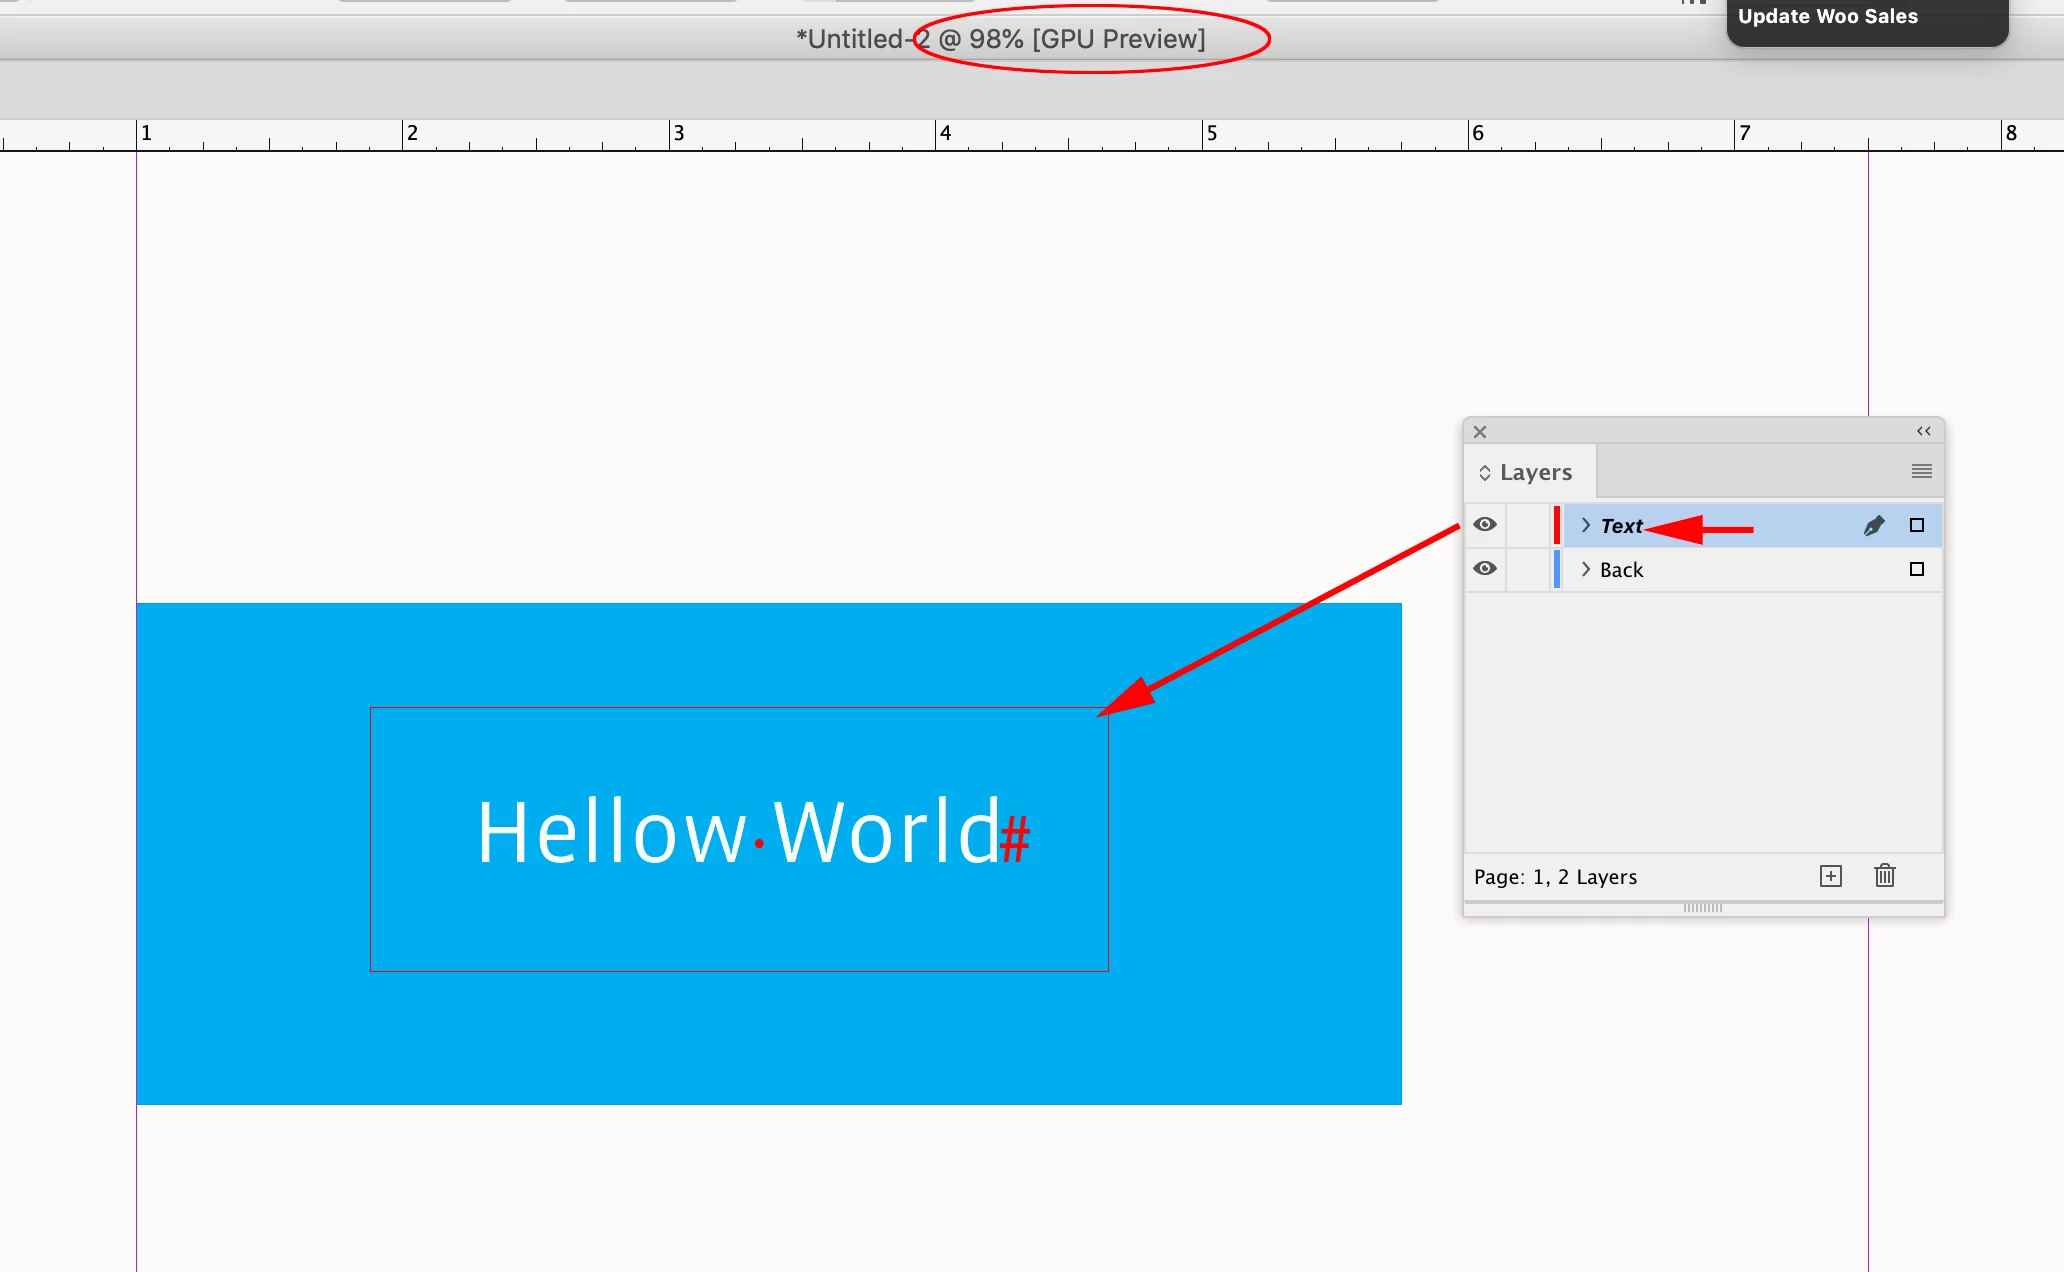Click selection square on Text layer row
The image size is (2064, 1272).
[1916, 525]
